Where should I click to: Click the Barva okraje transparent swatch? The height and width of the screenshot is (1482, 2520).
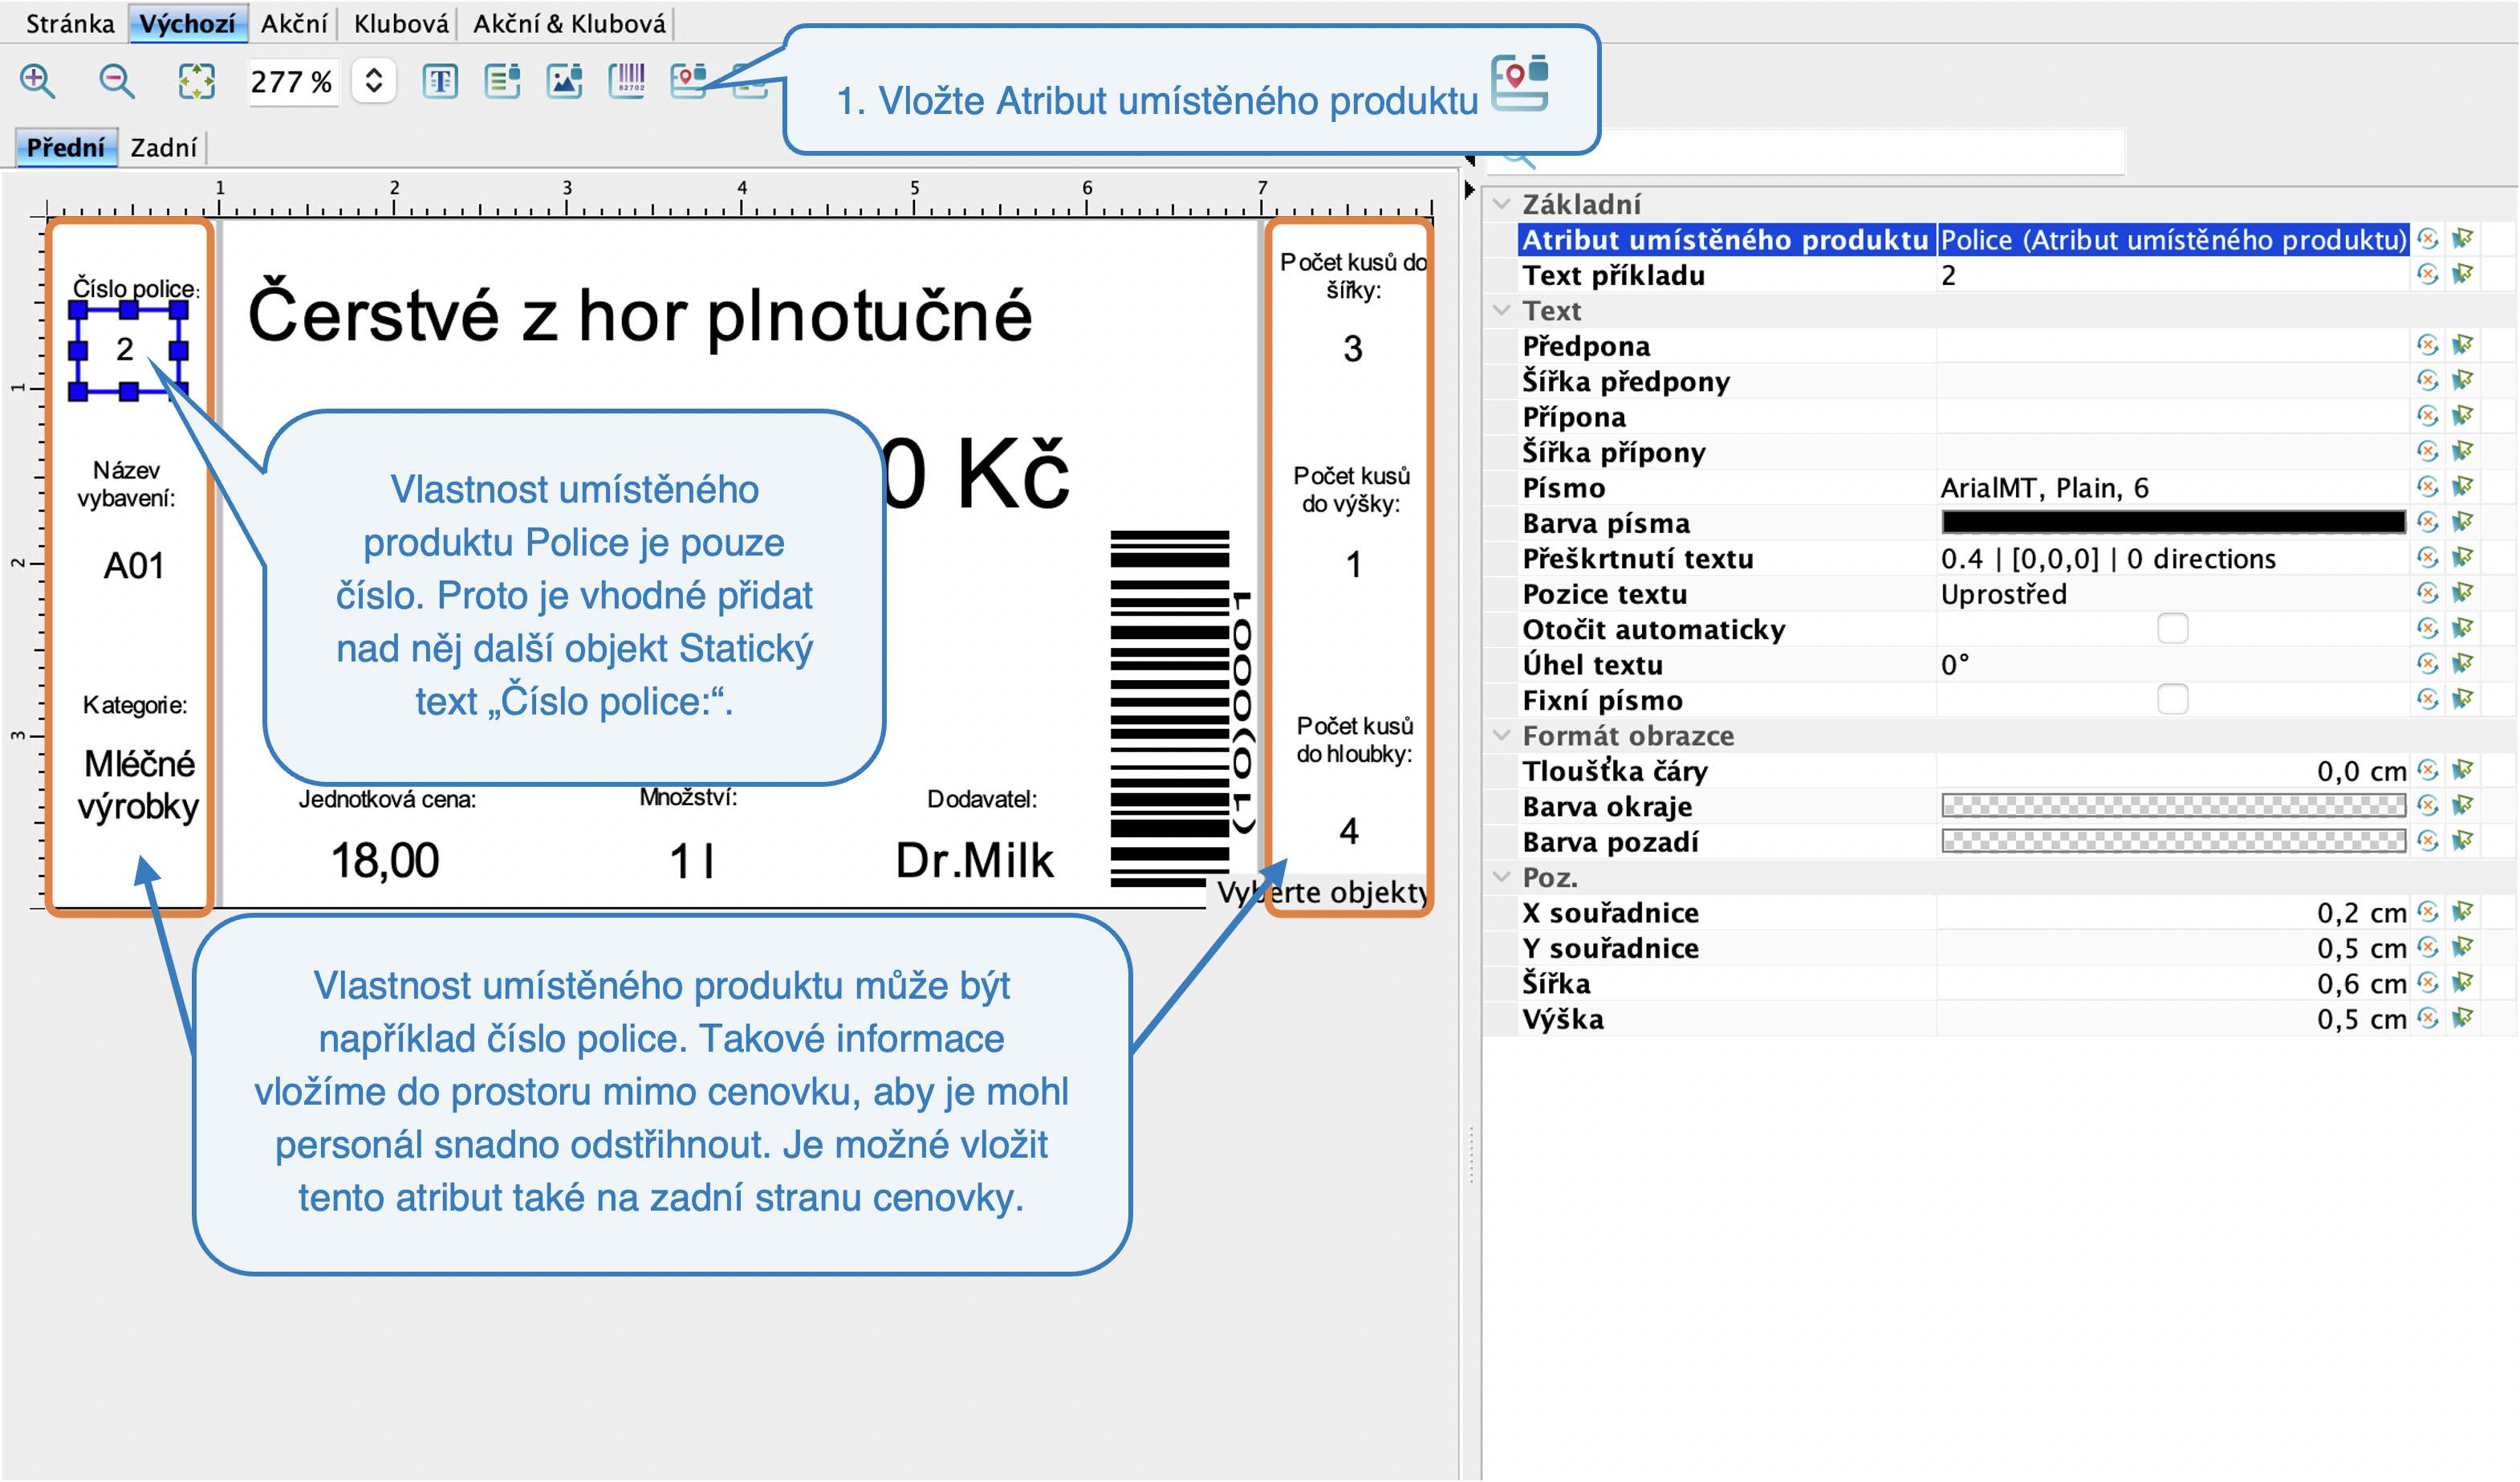coord(2172,805)
